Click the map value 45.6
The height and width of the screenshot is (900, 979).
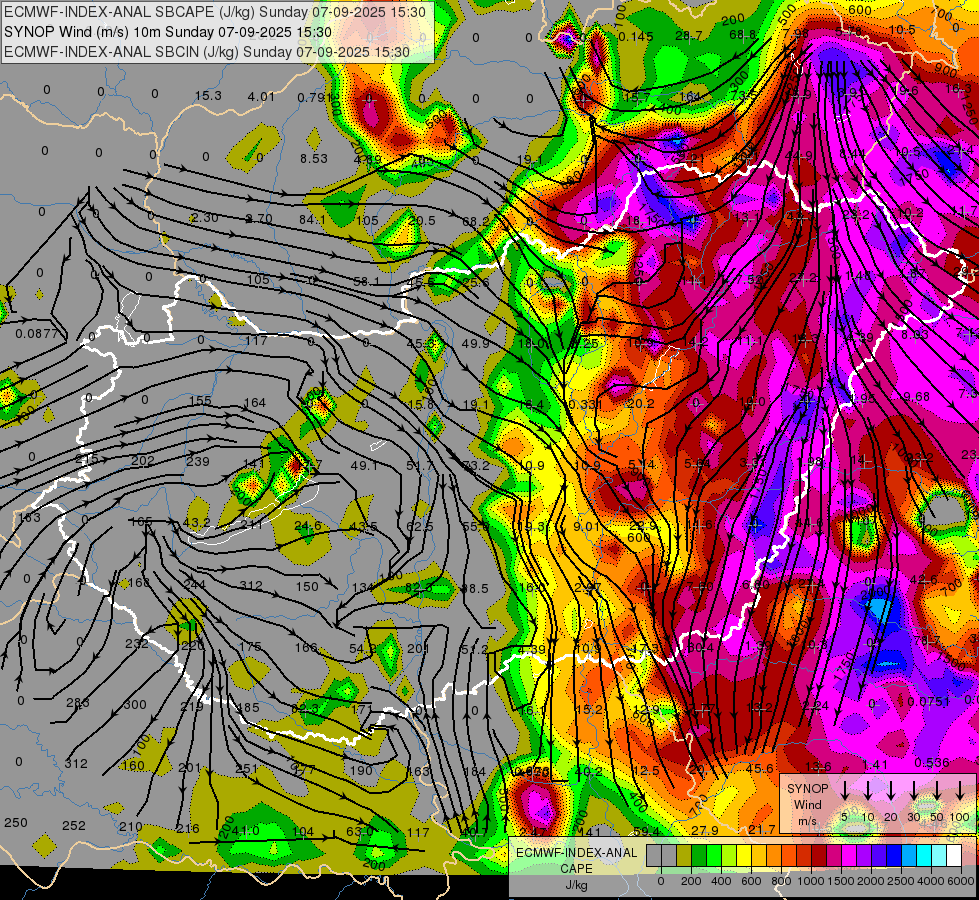pyautogui.click(x=760, y=768)
